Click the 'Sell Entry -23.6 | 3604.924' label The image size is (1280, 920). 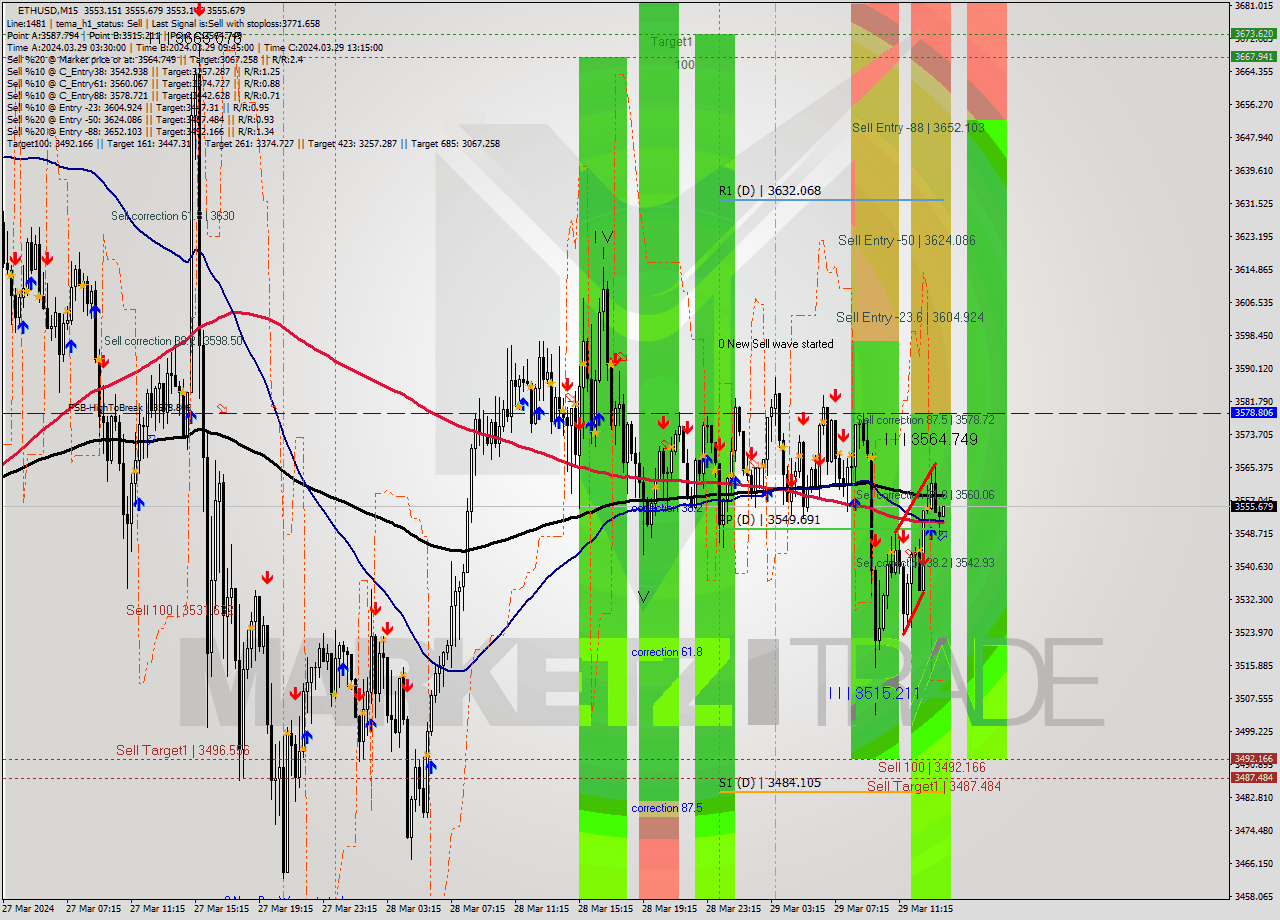(910, 317)
